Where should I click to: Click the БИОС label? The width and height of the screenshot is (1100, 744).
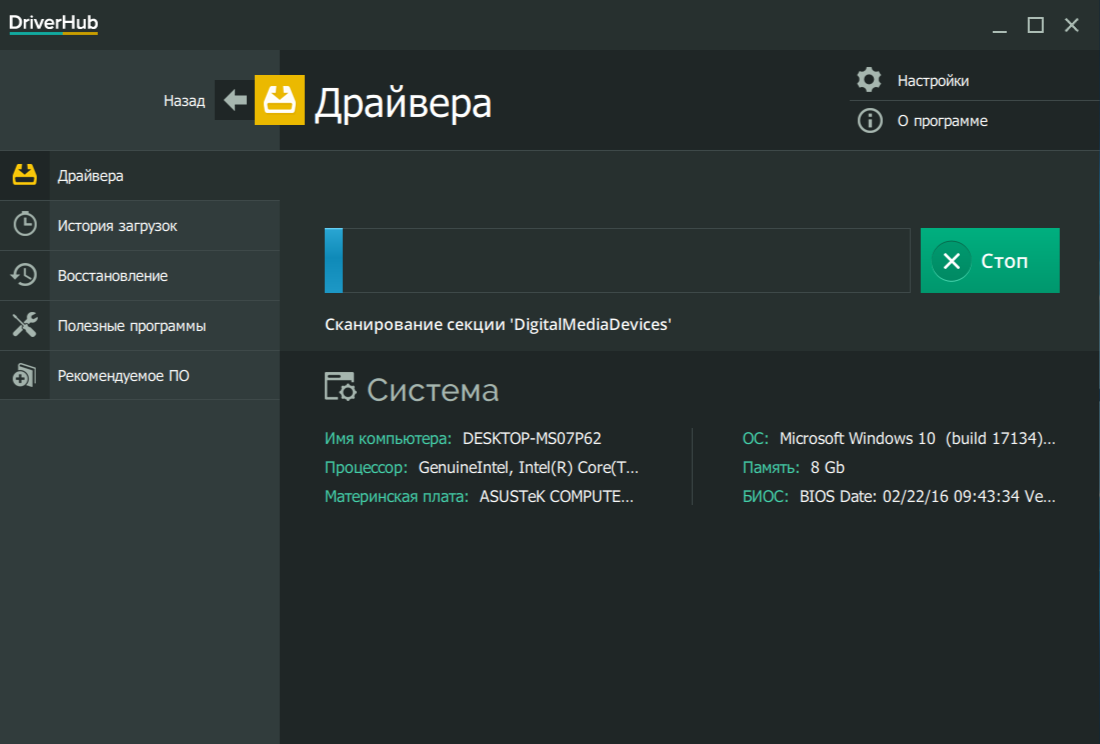click(x=765, y=496)
